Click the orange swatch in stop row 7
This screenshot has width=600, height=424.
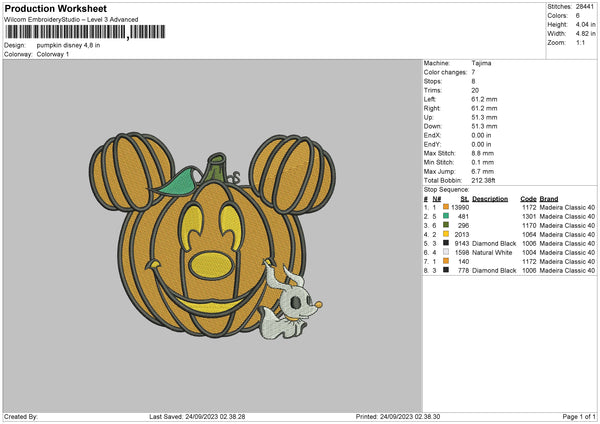coord(446,261)
